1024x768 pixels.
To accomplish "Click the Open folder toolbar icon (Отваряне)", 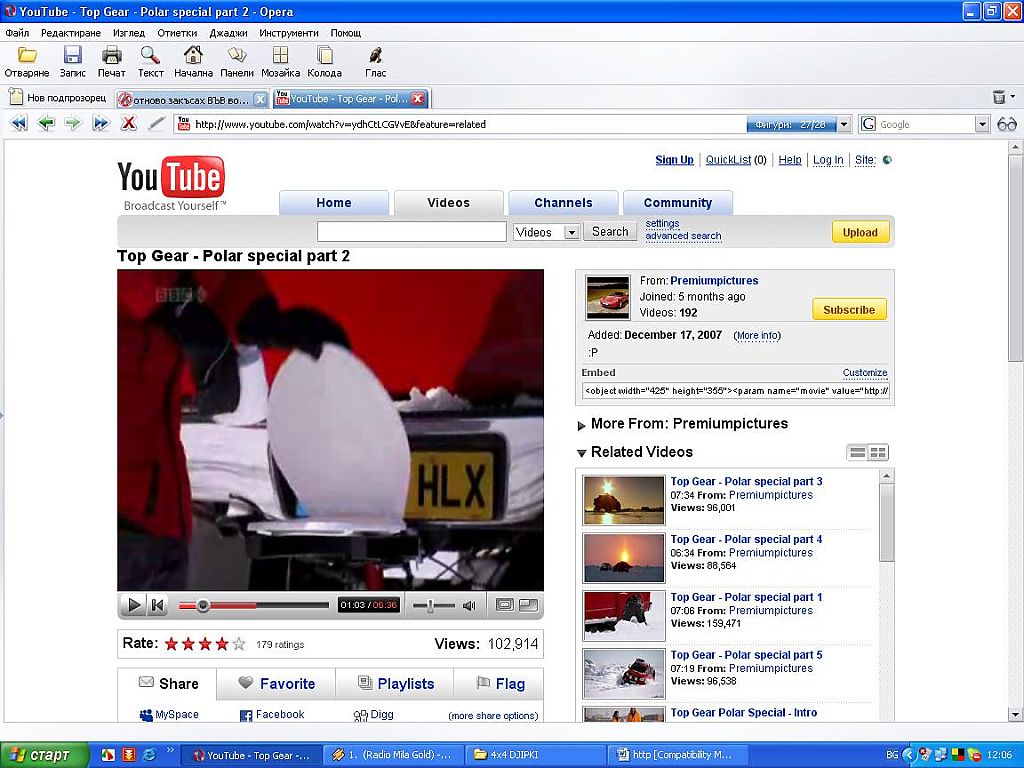I will click(27, 56).
